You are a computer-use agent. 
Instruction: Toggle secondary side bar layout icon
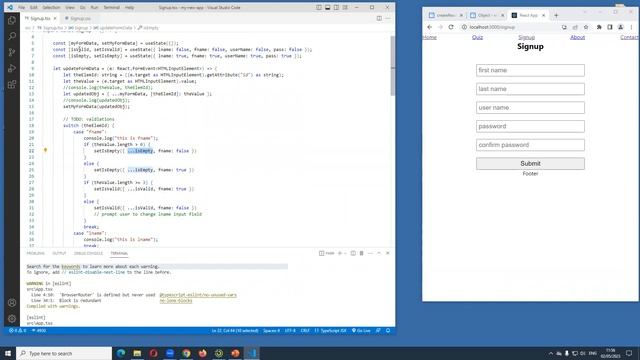(336, 7)
